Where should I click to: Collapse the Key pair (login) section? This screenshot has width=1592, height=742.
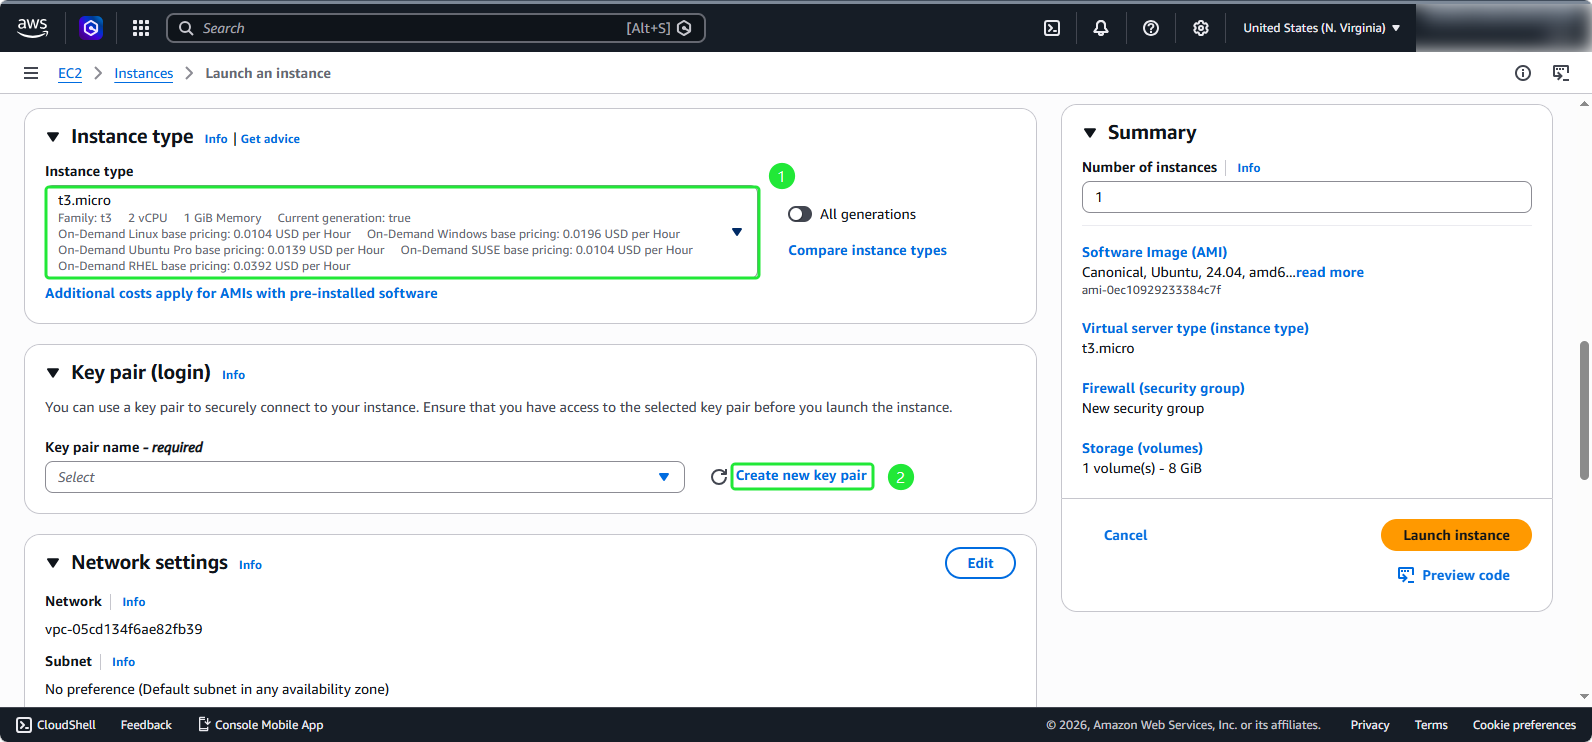(x=53, y=373)
